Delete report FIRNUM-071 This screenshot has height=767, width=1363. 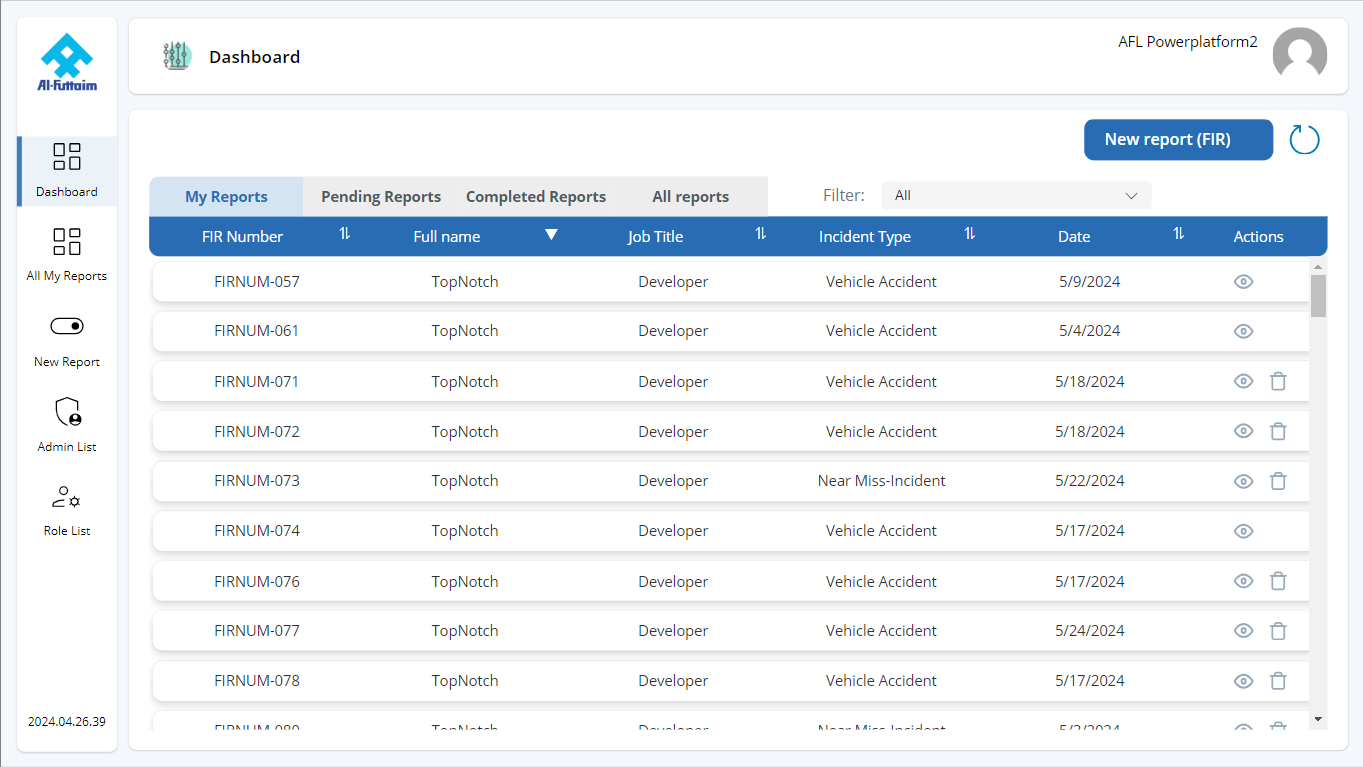[x=1278, y=381]
